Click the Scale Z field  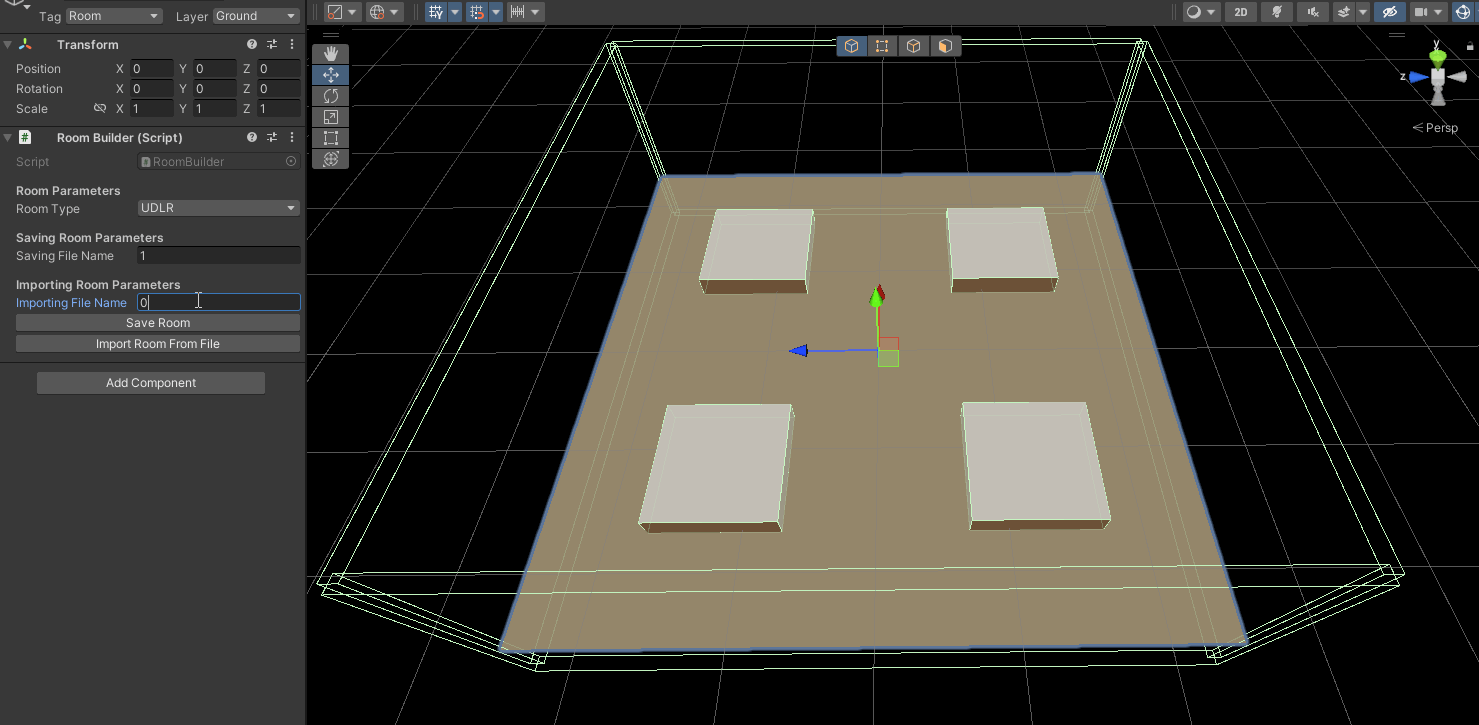click(x=279, y=108)
